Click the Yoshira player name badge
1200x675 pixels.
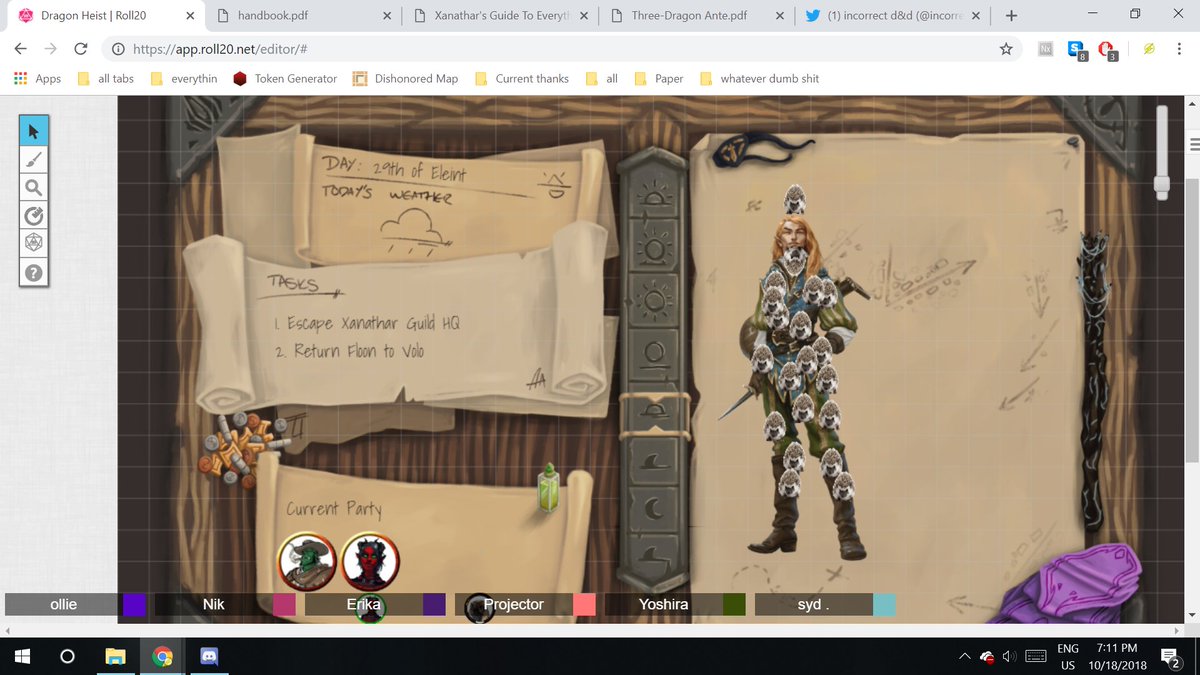tap(663, 604)
